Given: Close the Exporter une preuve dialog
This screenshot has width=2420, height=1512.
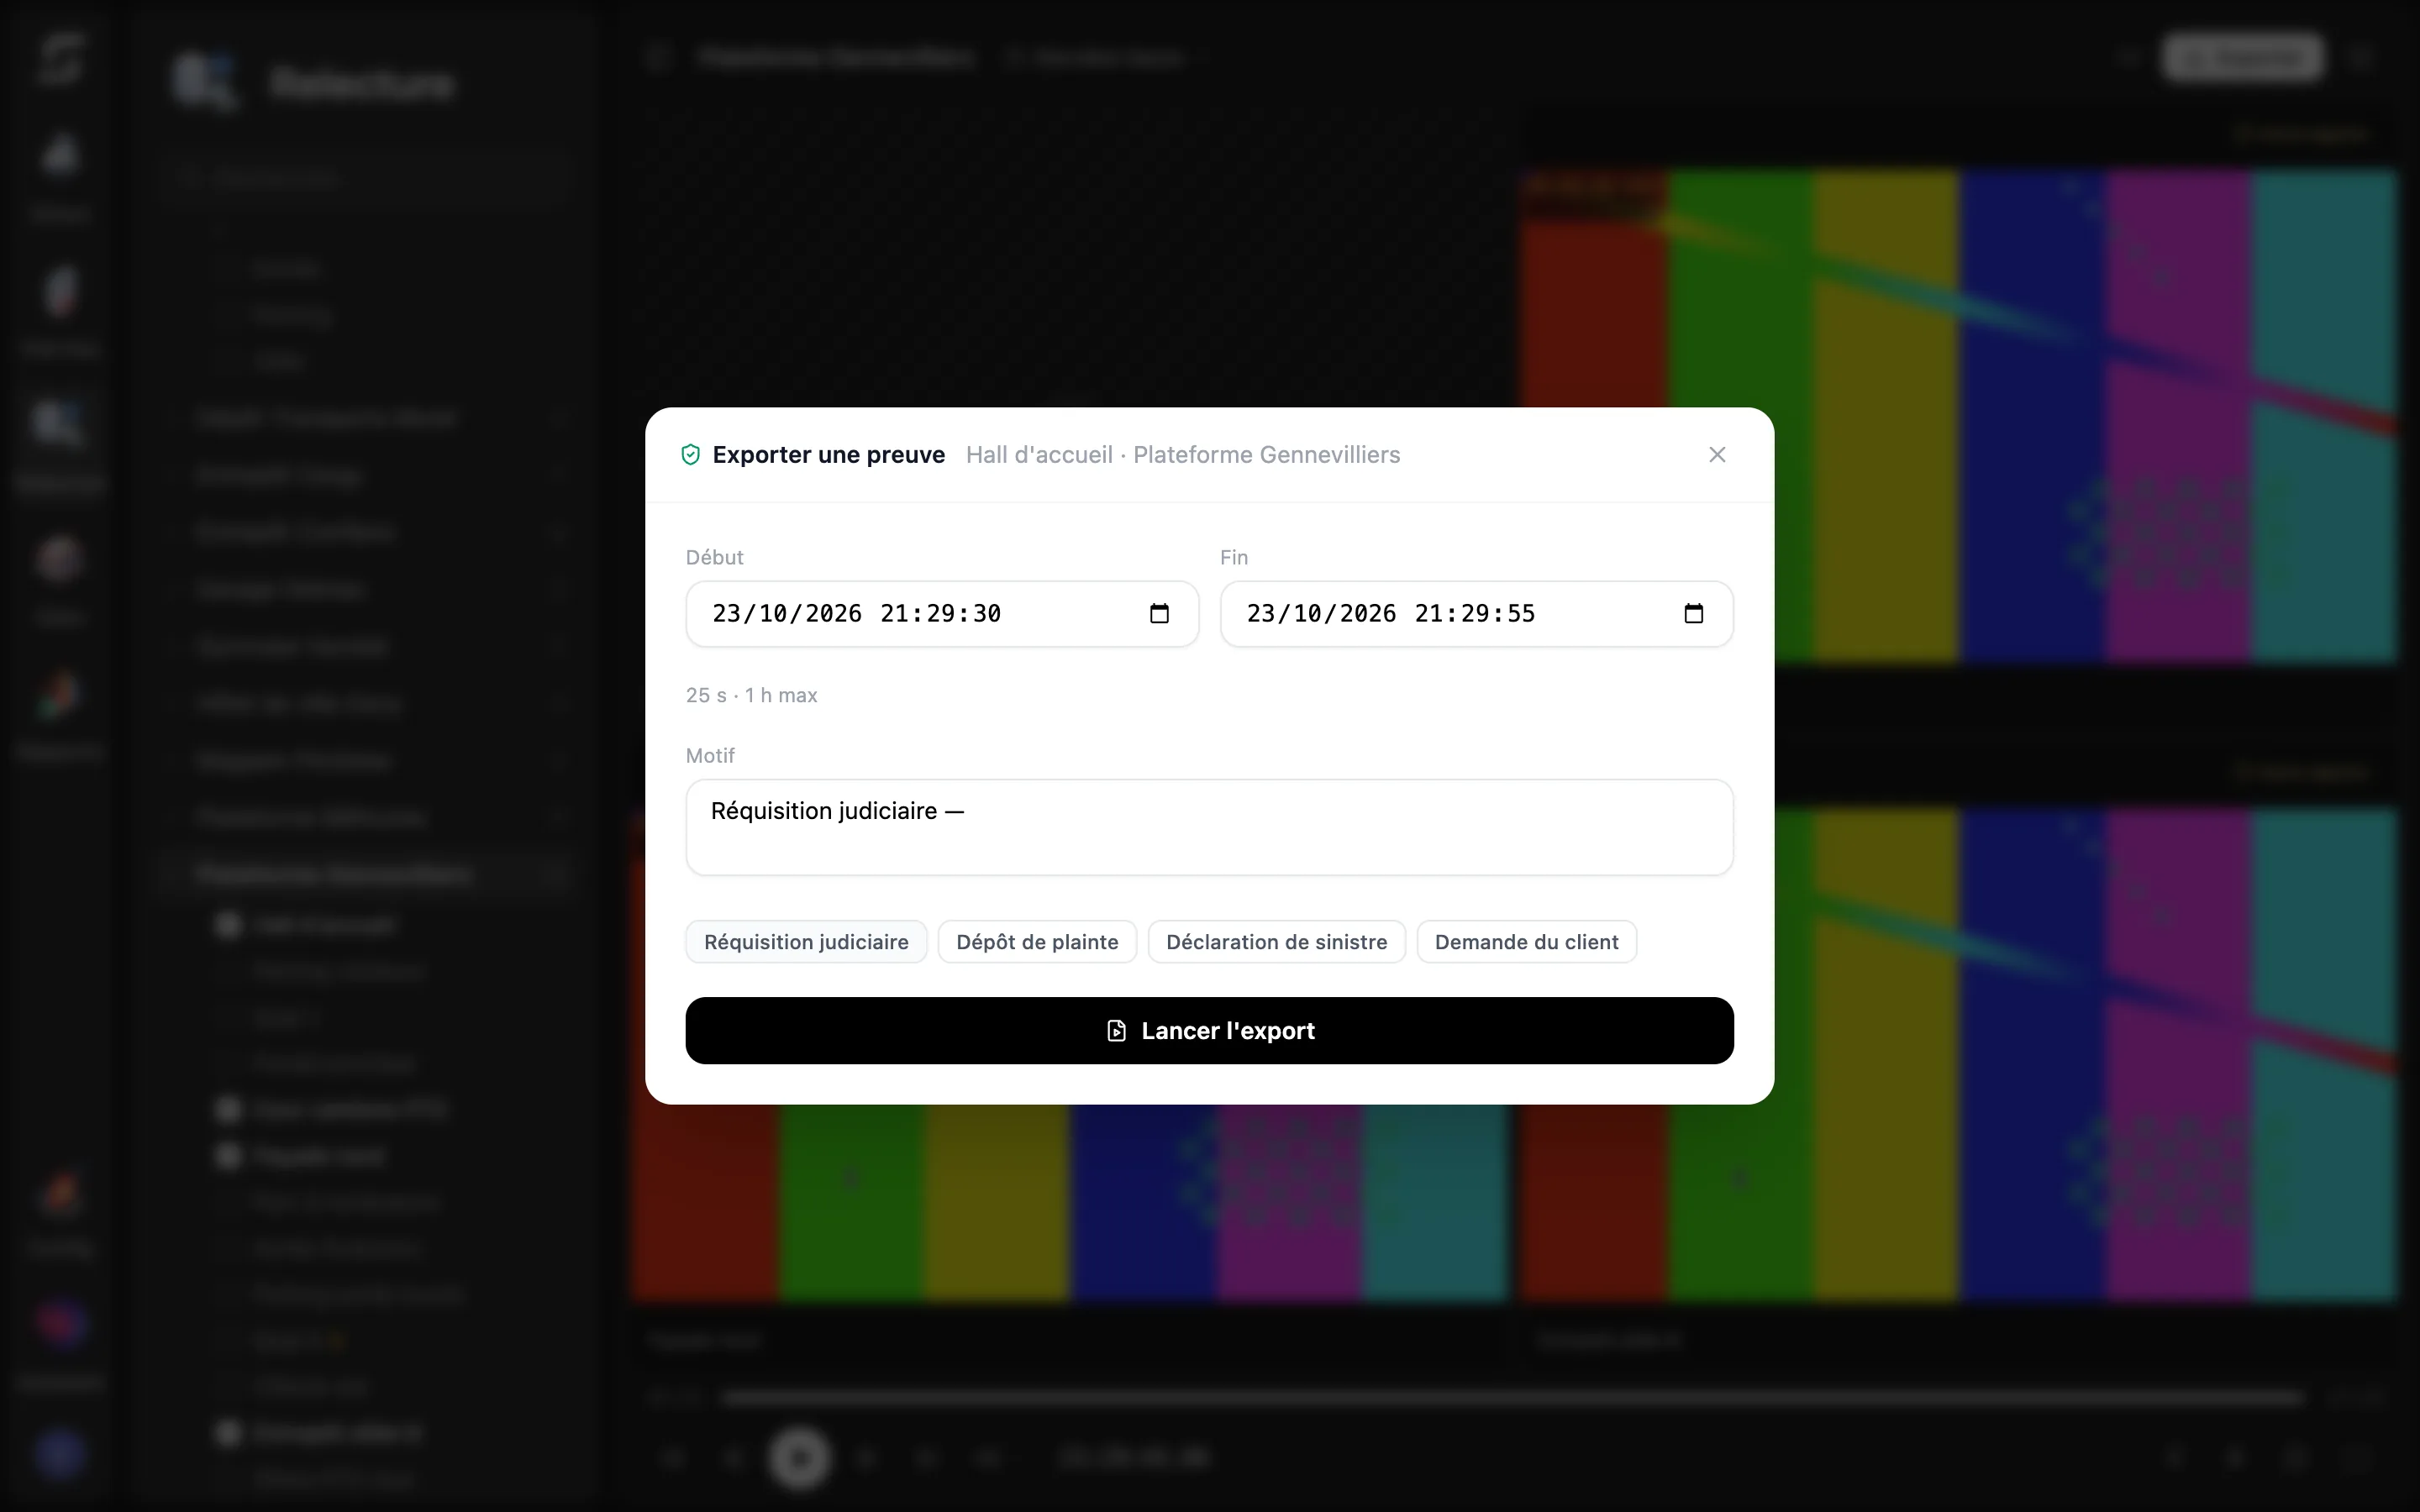Looking at the screenshot, I should [1717, 455].
